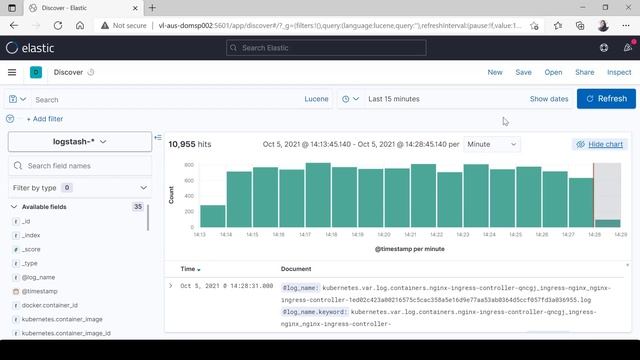Click the browser back arrow
640x360 pixels.
coord(14,25)
